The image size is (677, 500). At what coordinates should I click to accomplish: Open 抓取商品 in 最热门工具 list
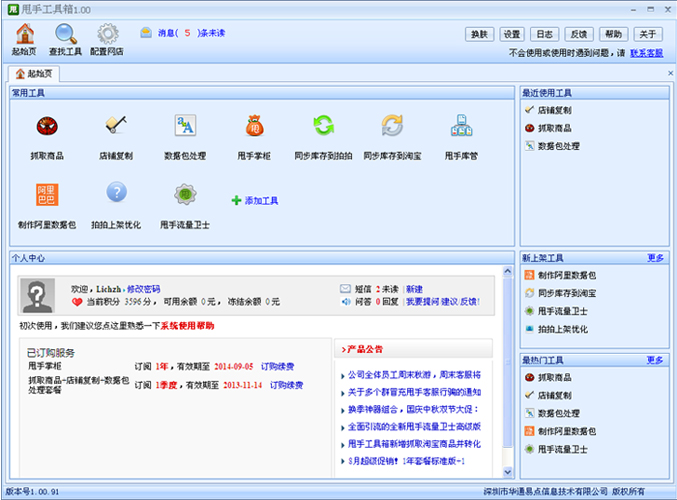click(x=554, y=377)
